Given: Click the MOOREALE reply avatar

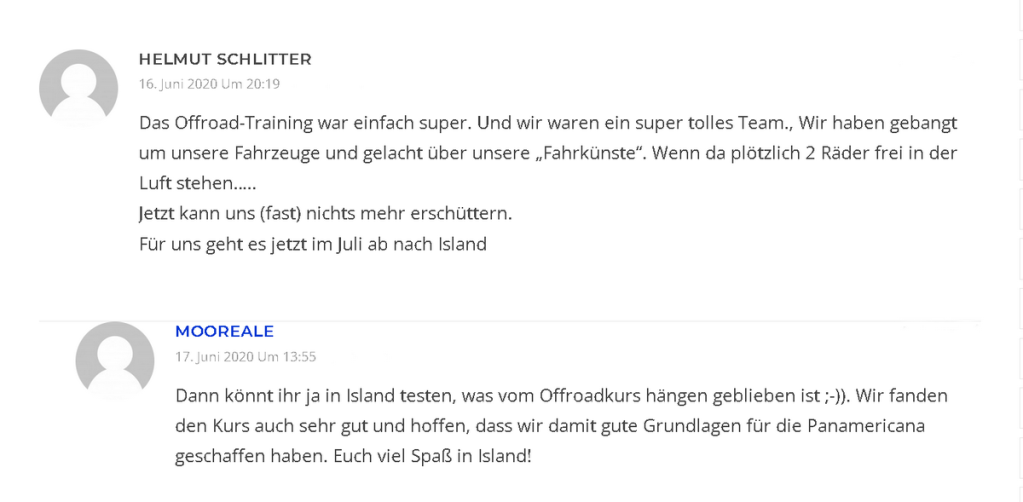Looking at the screenshot, I should click(115, 360).
